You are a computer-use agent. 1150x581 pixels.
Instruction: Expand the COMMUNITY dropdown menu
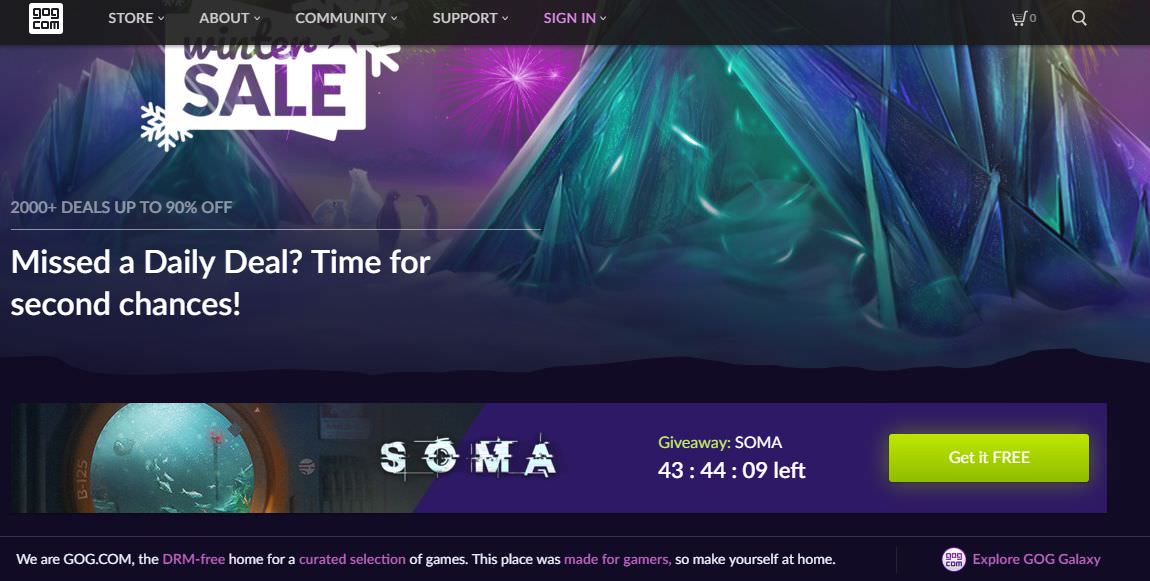pos(346,18)
